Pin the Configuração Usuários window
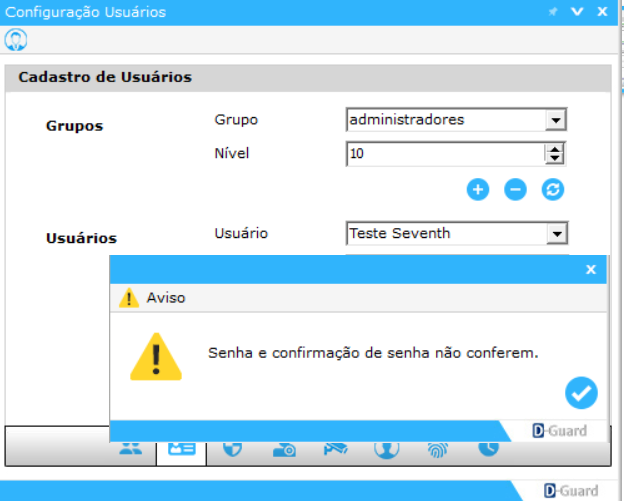The width and height of the screenshot is (624, 501). 552,12
